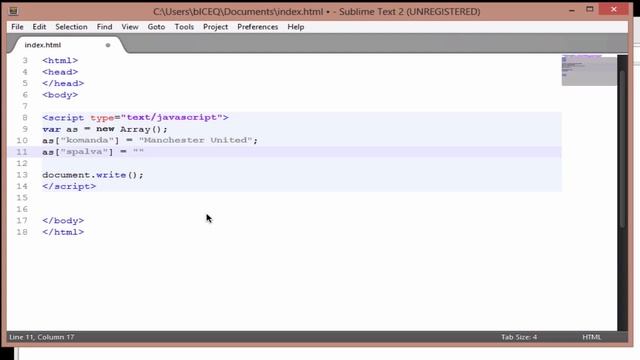Click the script type="text/javascript" line
Viewport: 640px width, 360px height.
tap(135, 118)
